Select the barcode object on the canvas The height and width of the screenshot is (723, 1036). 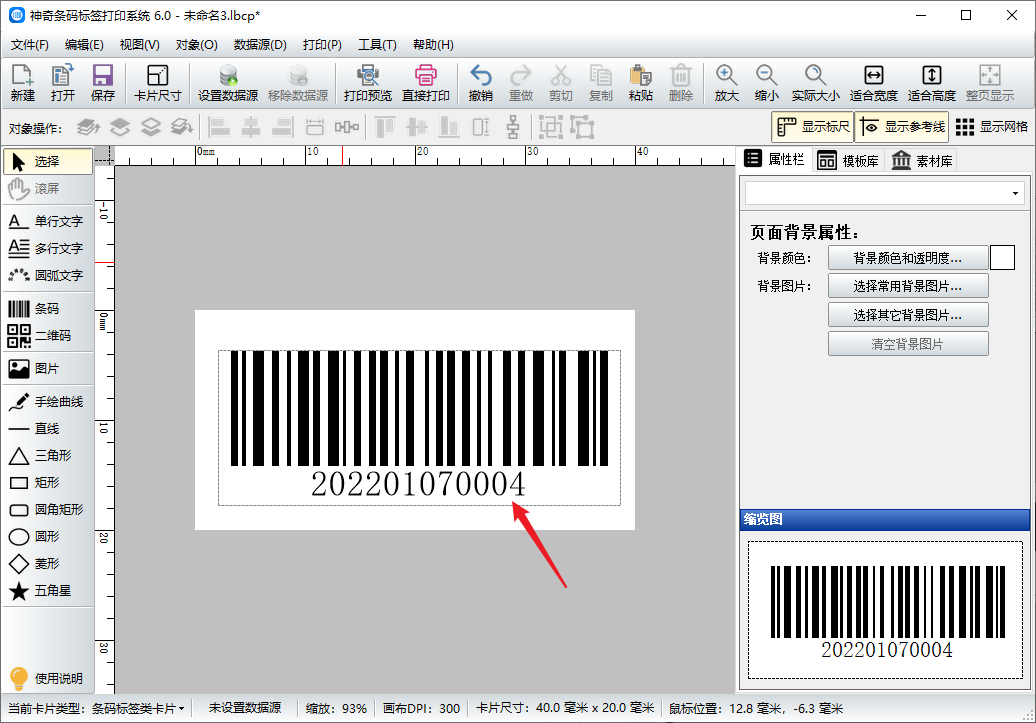point(420,428)
